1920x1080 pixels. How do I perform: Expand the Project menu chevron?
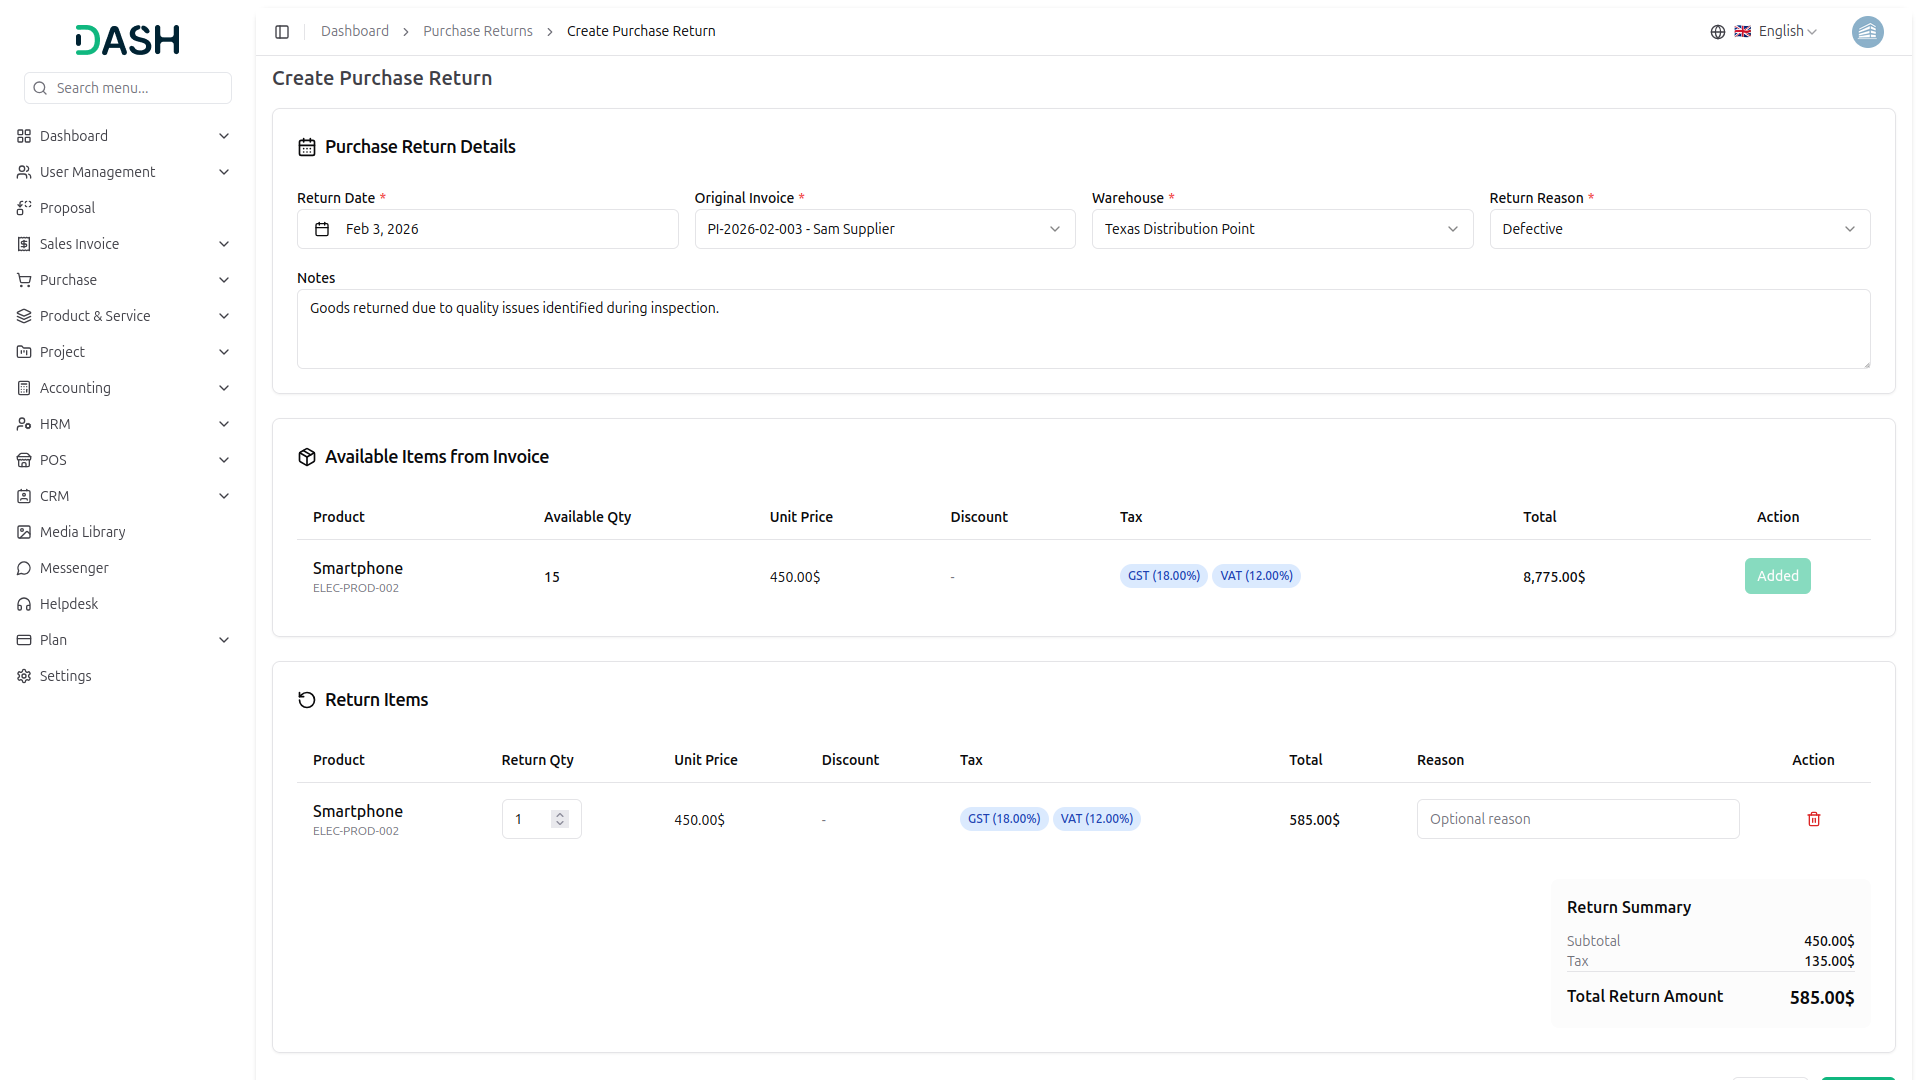click(224, 352)
